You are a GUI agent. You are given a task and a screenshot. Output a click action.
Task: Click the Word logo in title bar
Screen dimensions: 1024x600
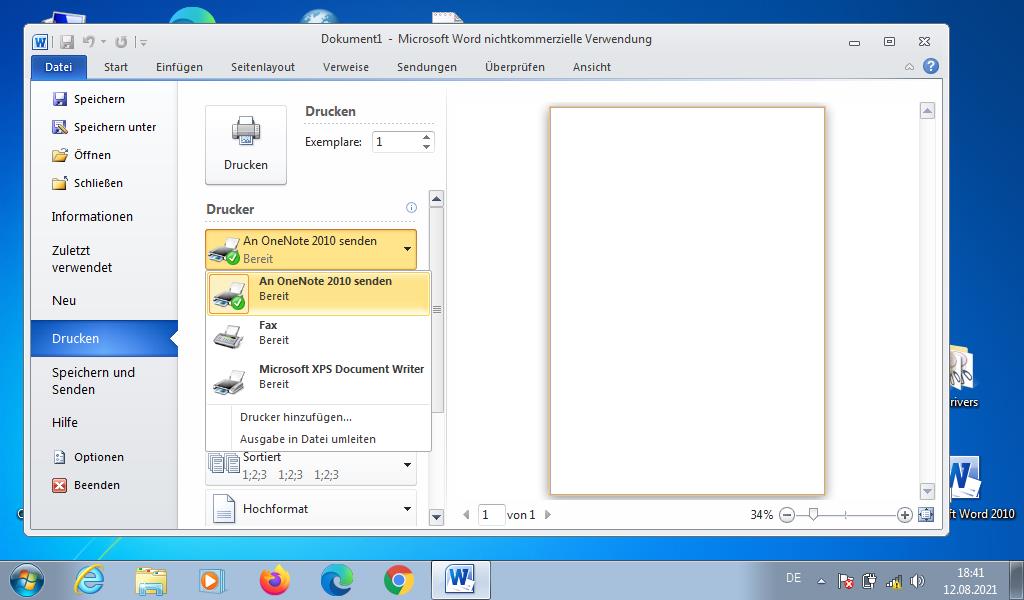[40, 42]
